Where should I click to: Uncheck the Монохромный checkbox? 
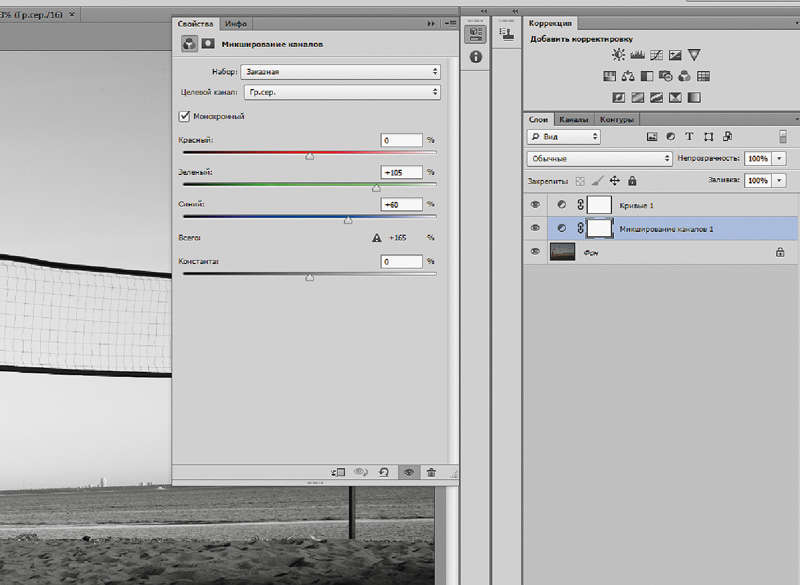point(184,116)
